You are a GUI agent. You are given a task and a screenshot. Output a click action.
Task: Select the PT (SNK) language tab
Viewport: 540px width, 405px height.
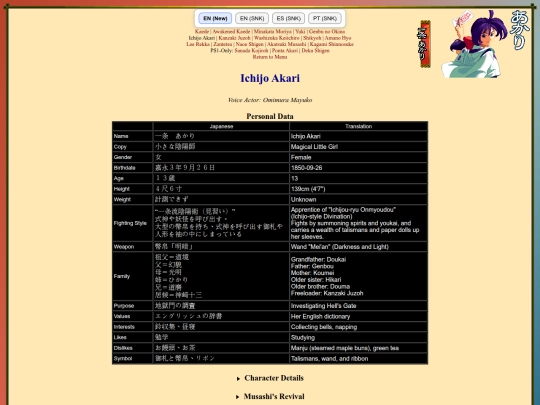tap(325, 18)
